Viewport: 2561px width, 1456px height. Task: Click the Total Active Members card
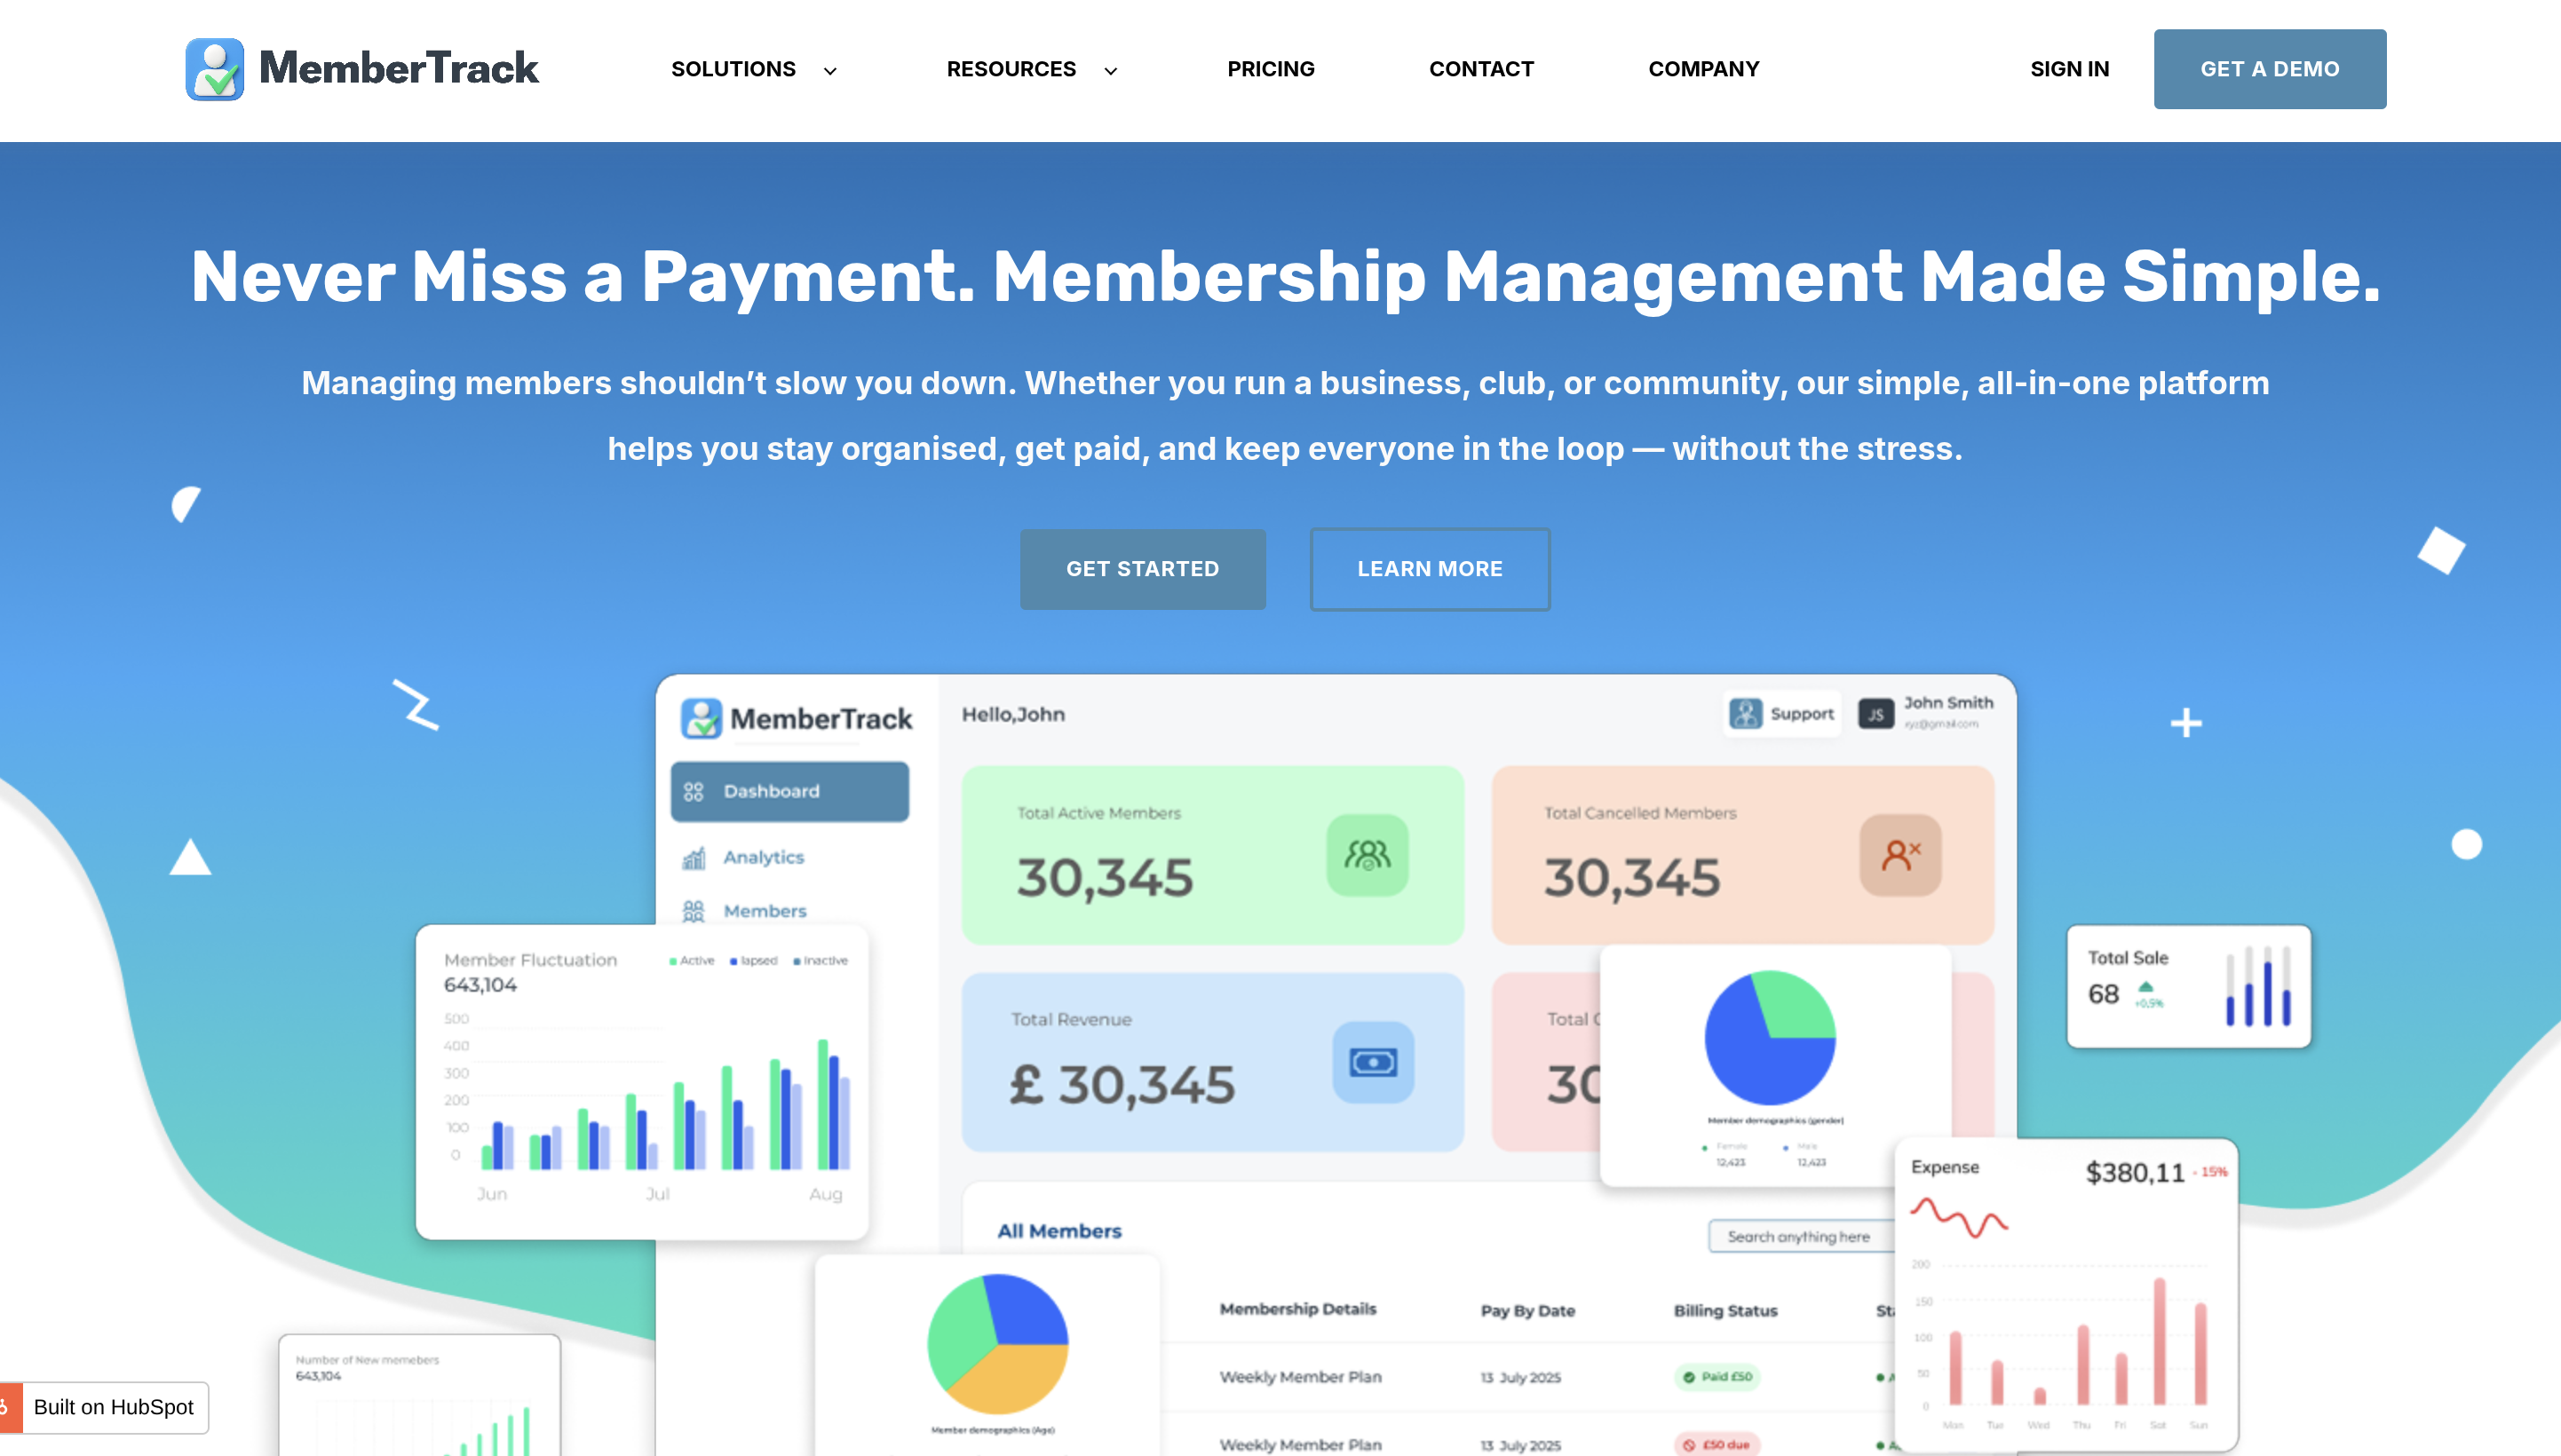[x=1212, y=855]
